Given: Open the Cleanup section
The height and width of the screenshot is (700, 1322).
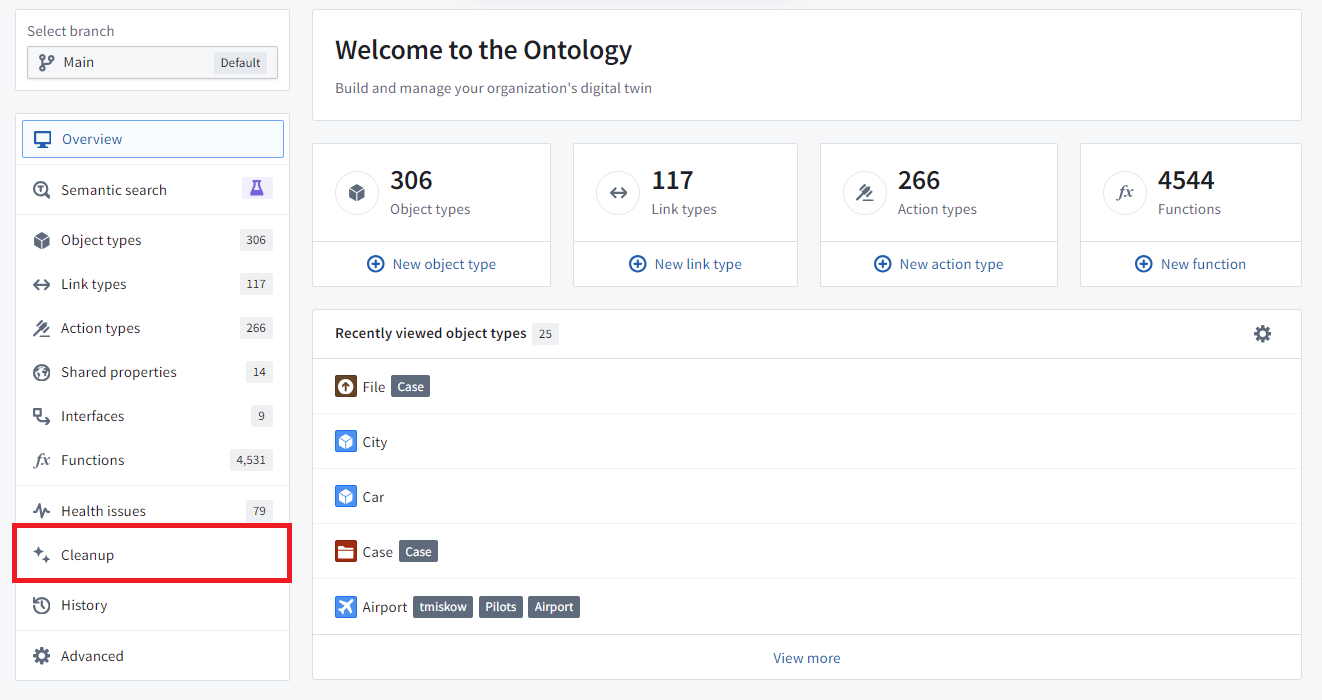Looking at the screenshot, I should [153, 555].
